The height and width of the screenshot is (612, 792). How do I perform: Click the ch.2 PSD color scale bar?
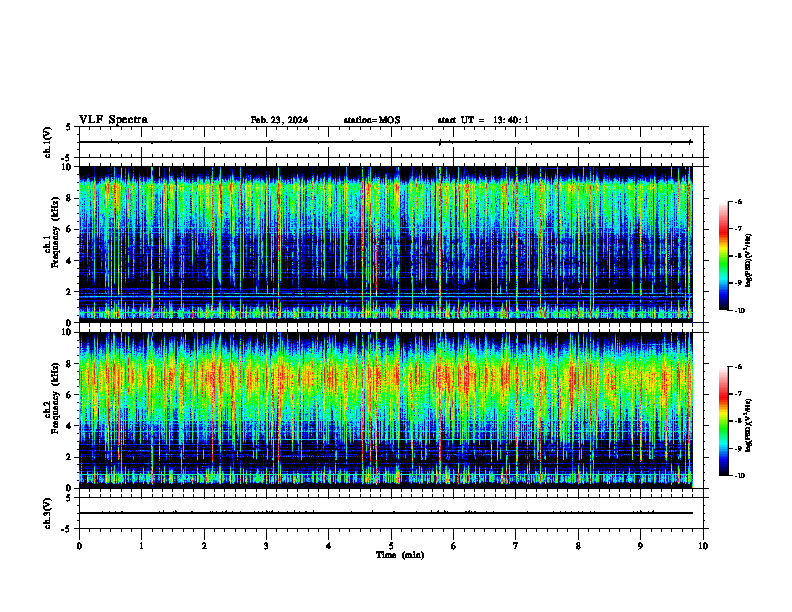pyautogui.click(x=724, y=421)
